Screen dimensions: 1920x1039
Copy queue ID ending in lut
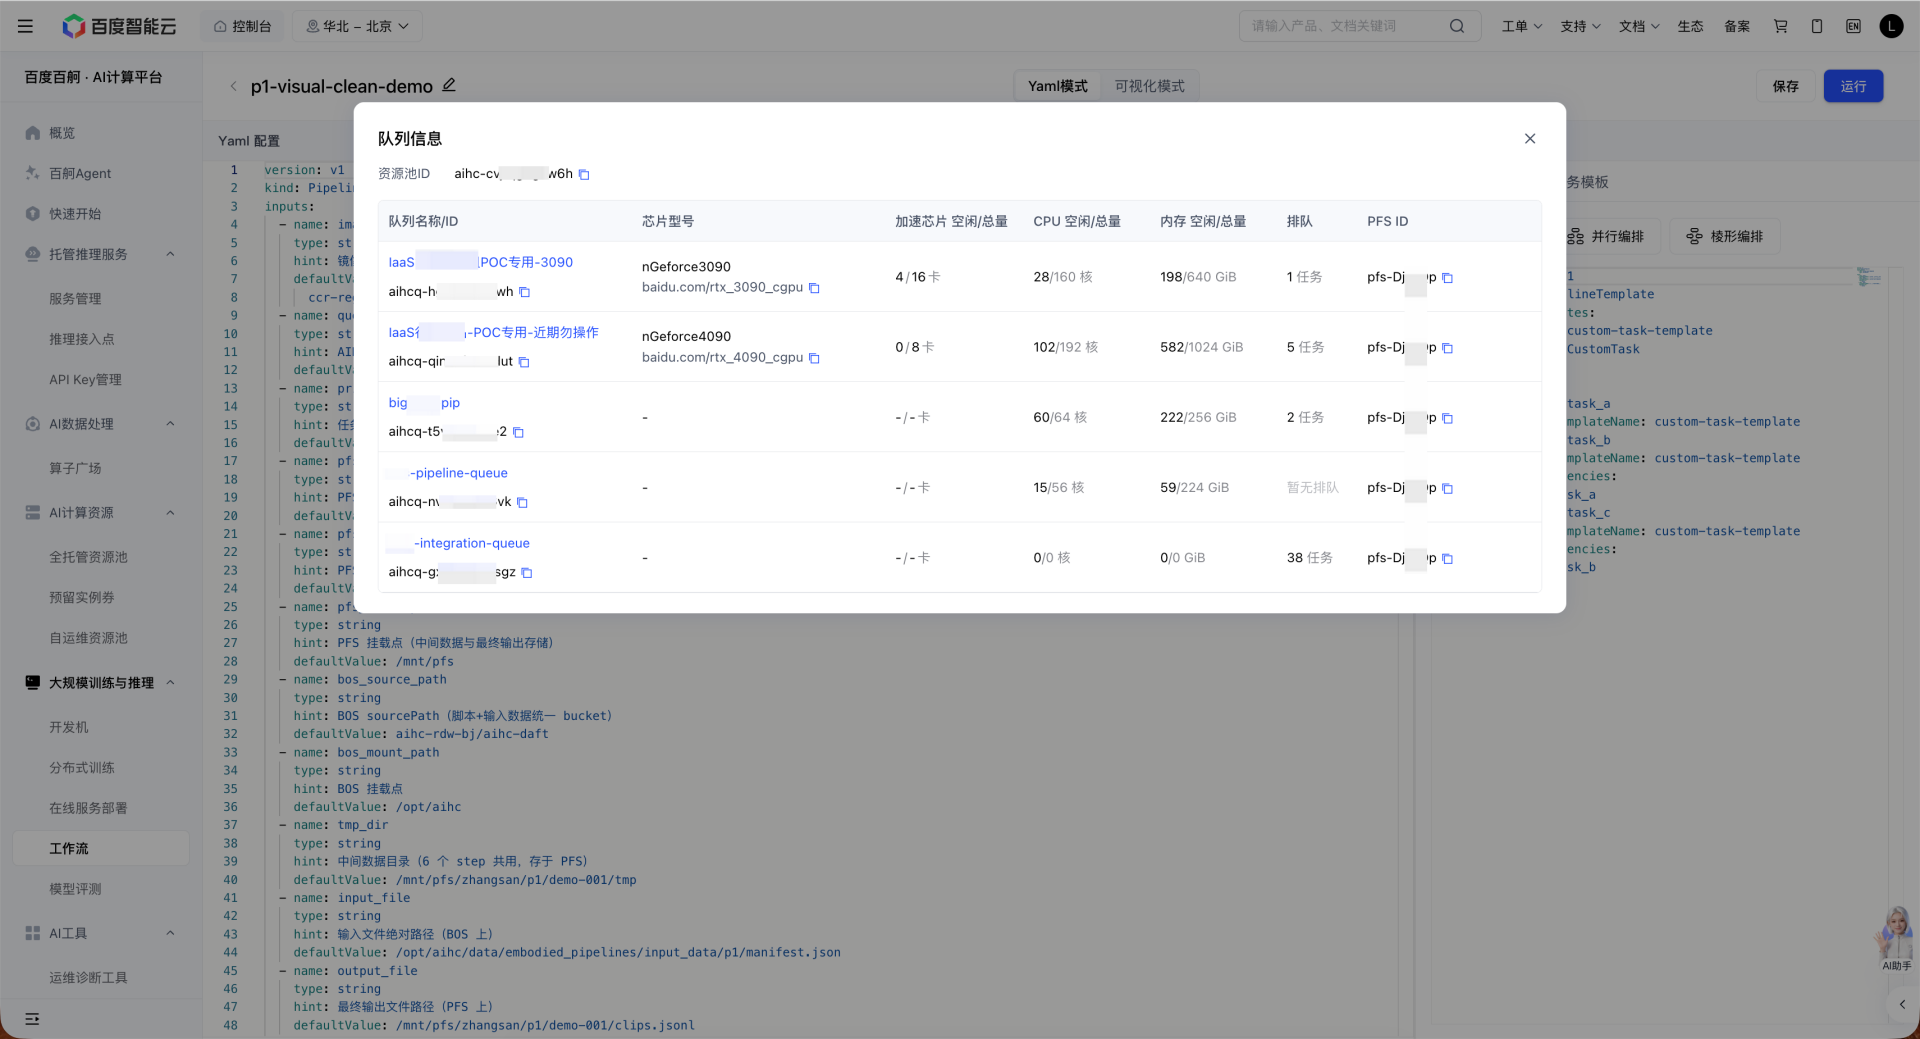click(x=524, y=362)
